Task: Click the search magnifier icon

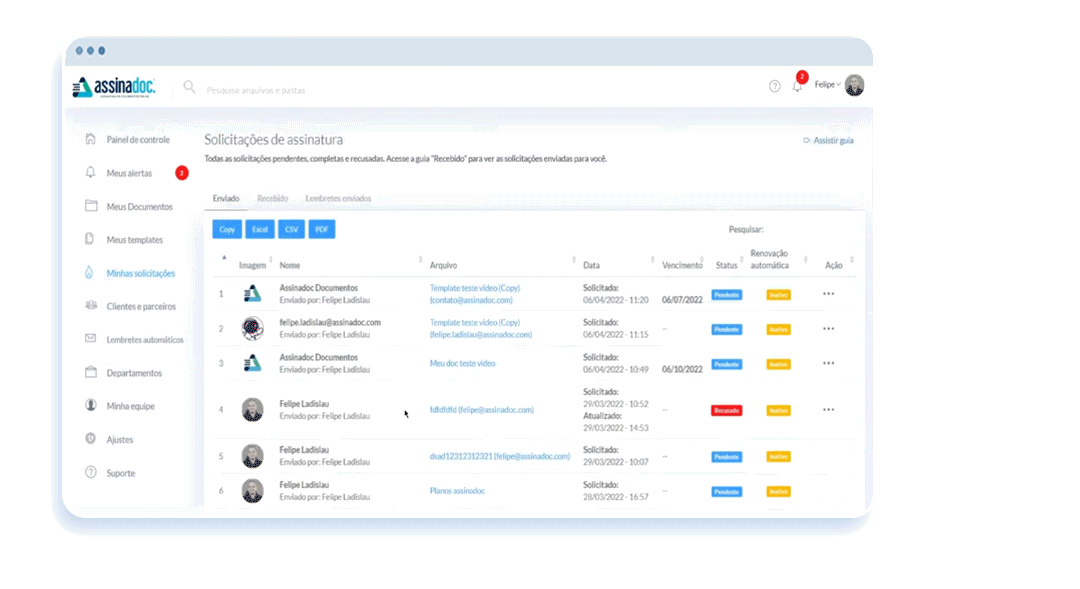Action: coord(190,88)
